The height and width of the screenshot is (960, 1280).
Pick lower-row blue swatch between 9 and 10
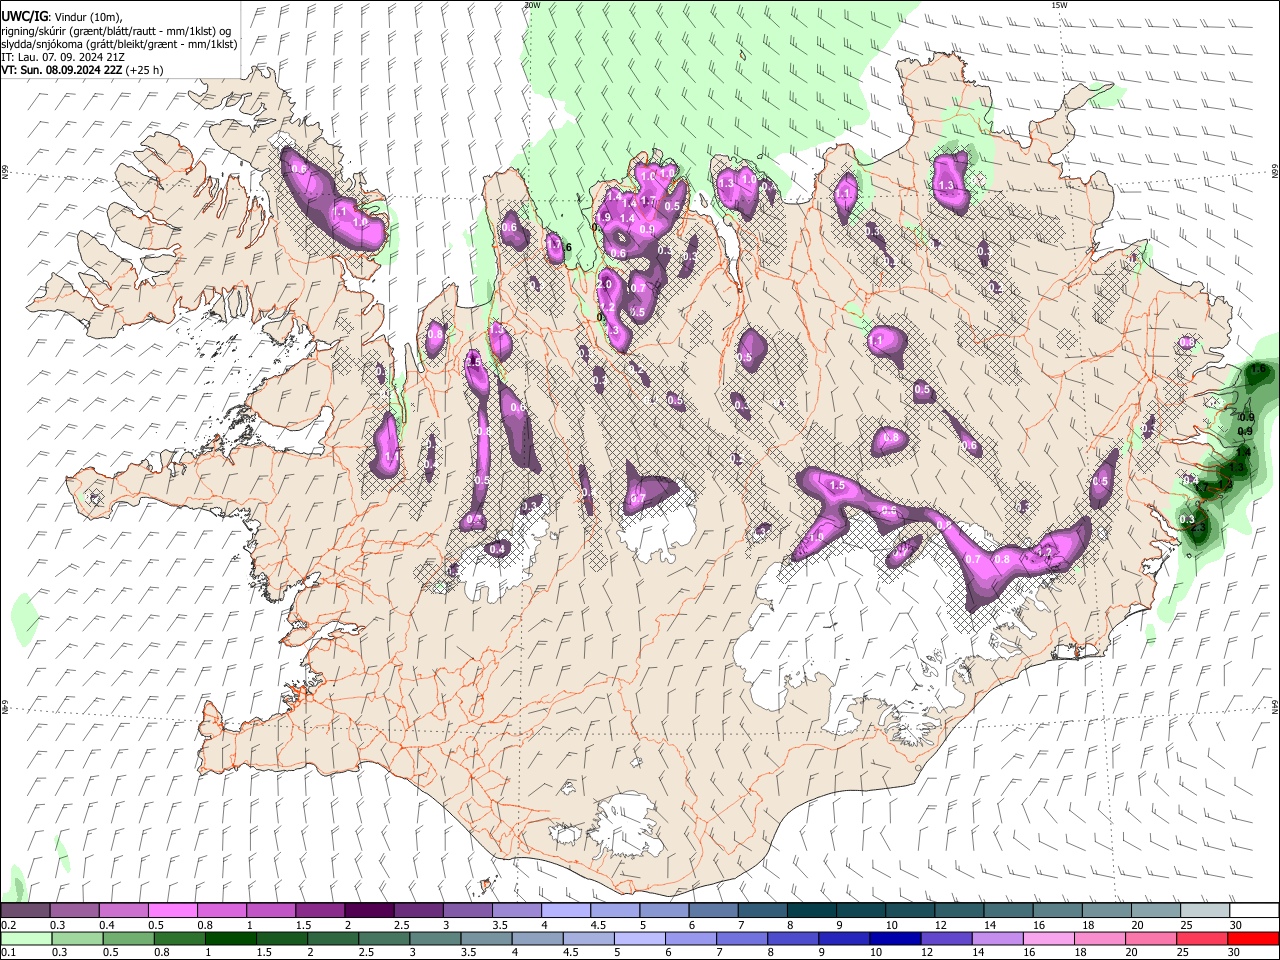click(844, 938)
